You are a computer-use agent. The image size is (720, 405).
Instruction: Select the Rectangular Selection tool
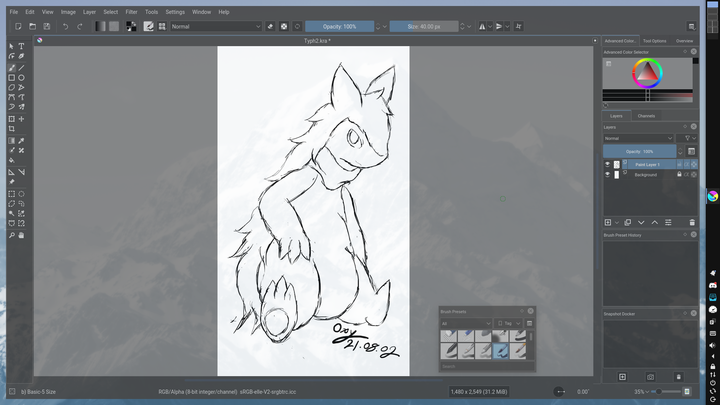point(11,194)
